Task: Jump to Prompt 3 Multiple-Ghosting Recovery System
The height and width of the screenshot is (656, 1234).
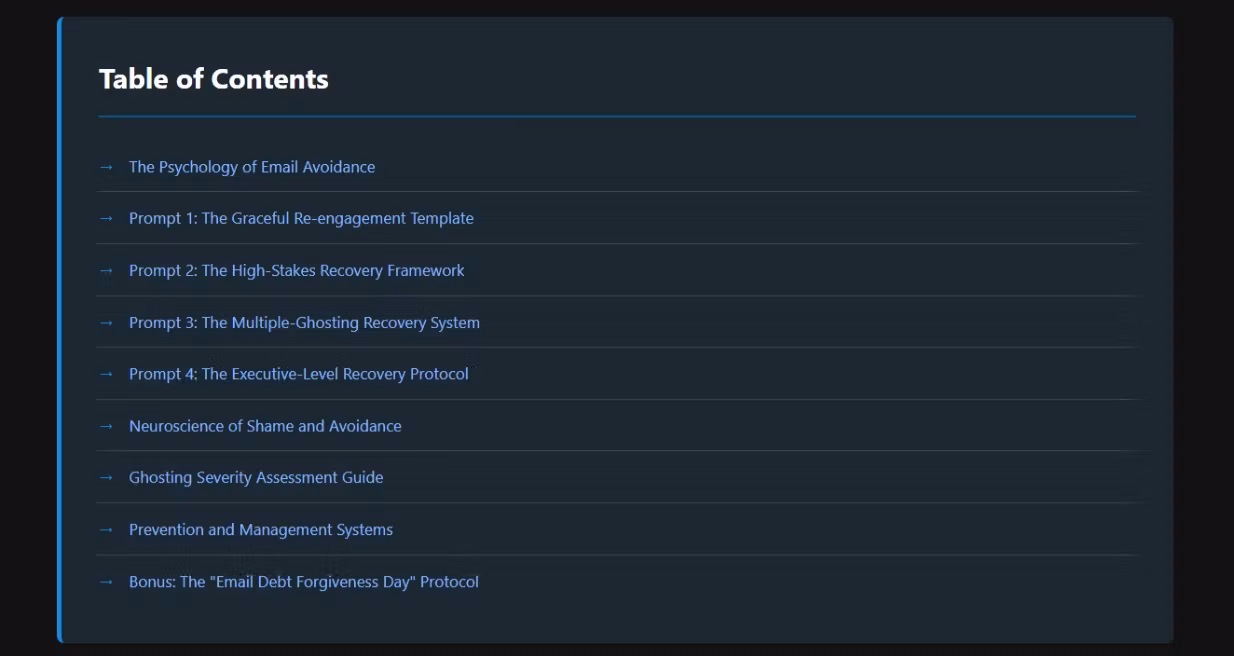Action: pyautogui.click(x=304, y=322)
